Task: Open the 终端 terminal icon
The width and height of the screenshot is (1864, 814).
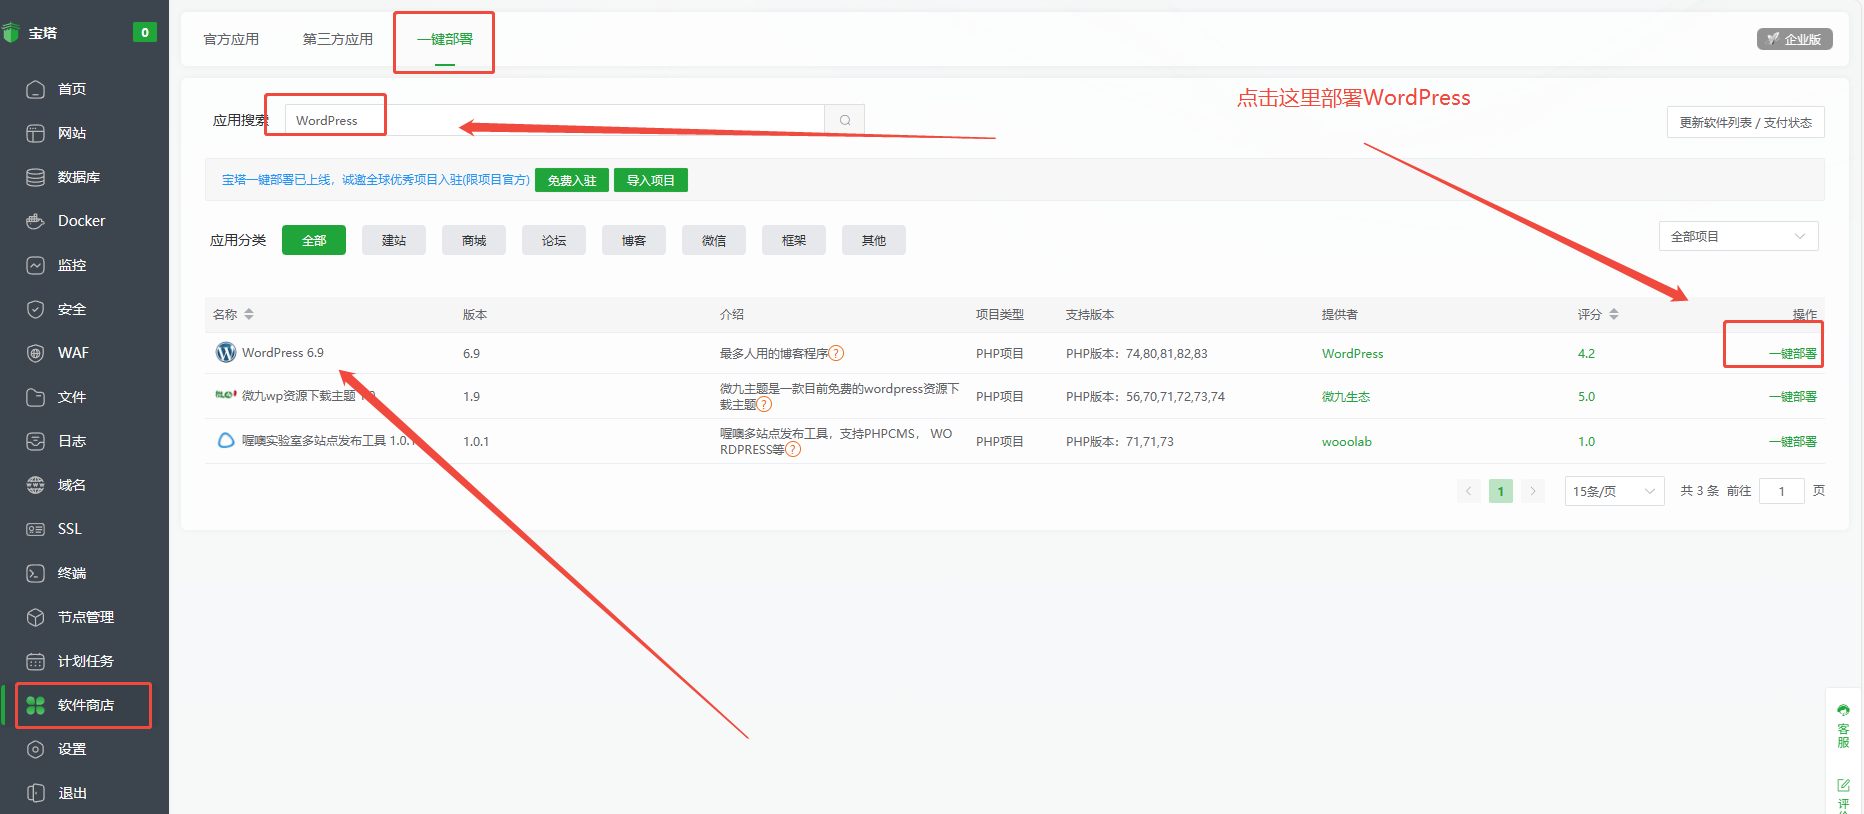Action: [35, 573]
